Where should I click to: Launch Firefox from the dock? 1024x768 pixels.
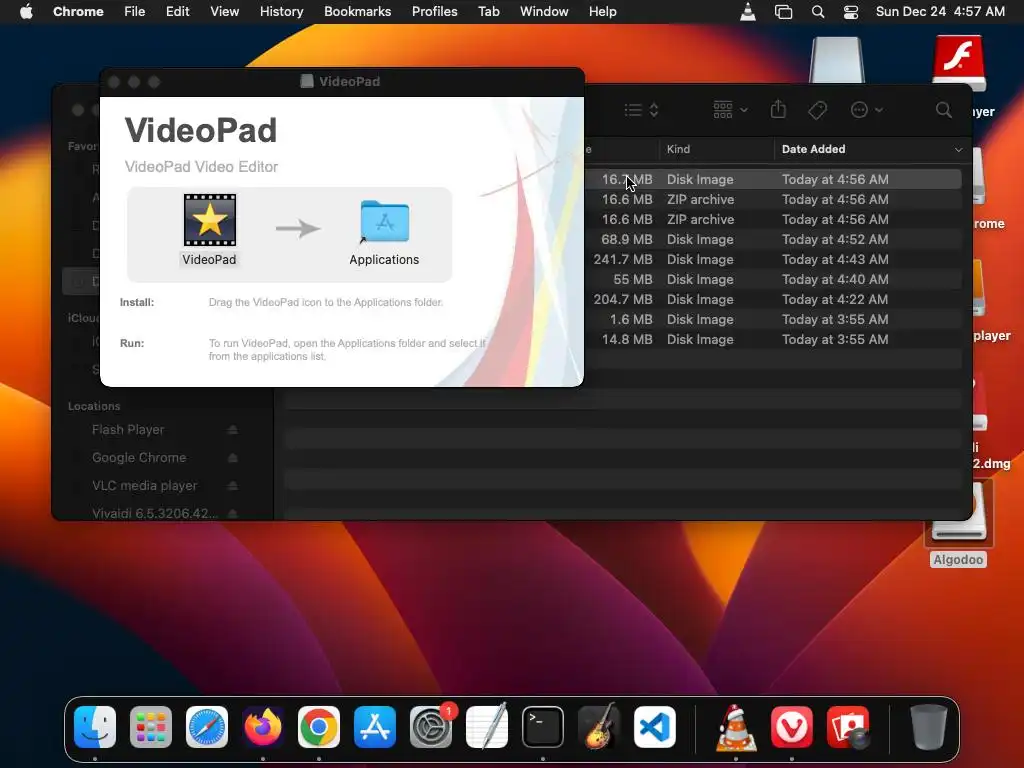click(x=263, y=727)
